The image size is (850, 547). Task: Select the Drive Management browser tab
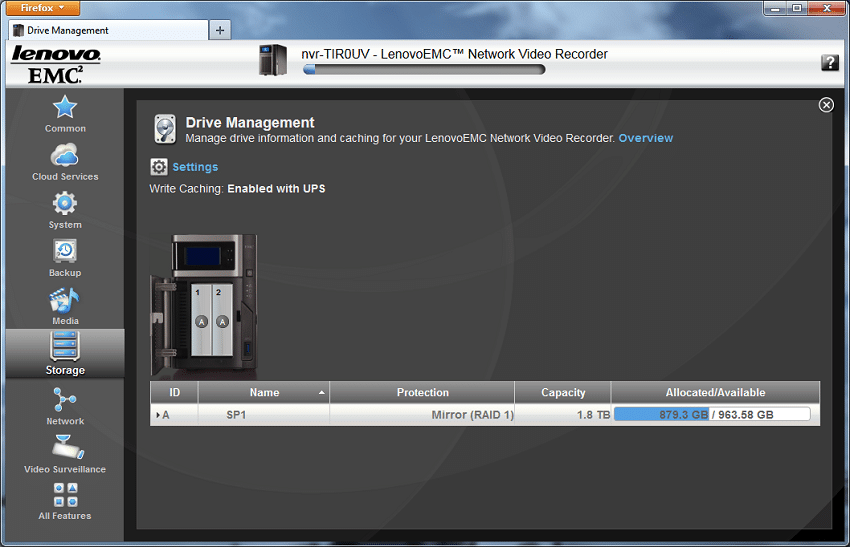108,30
